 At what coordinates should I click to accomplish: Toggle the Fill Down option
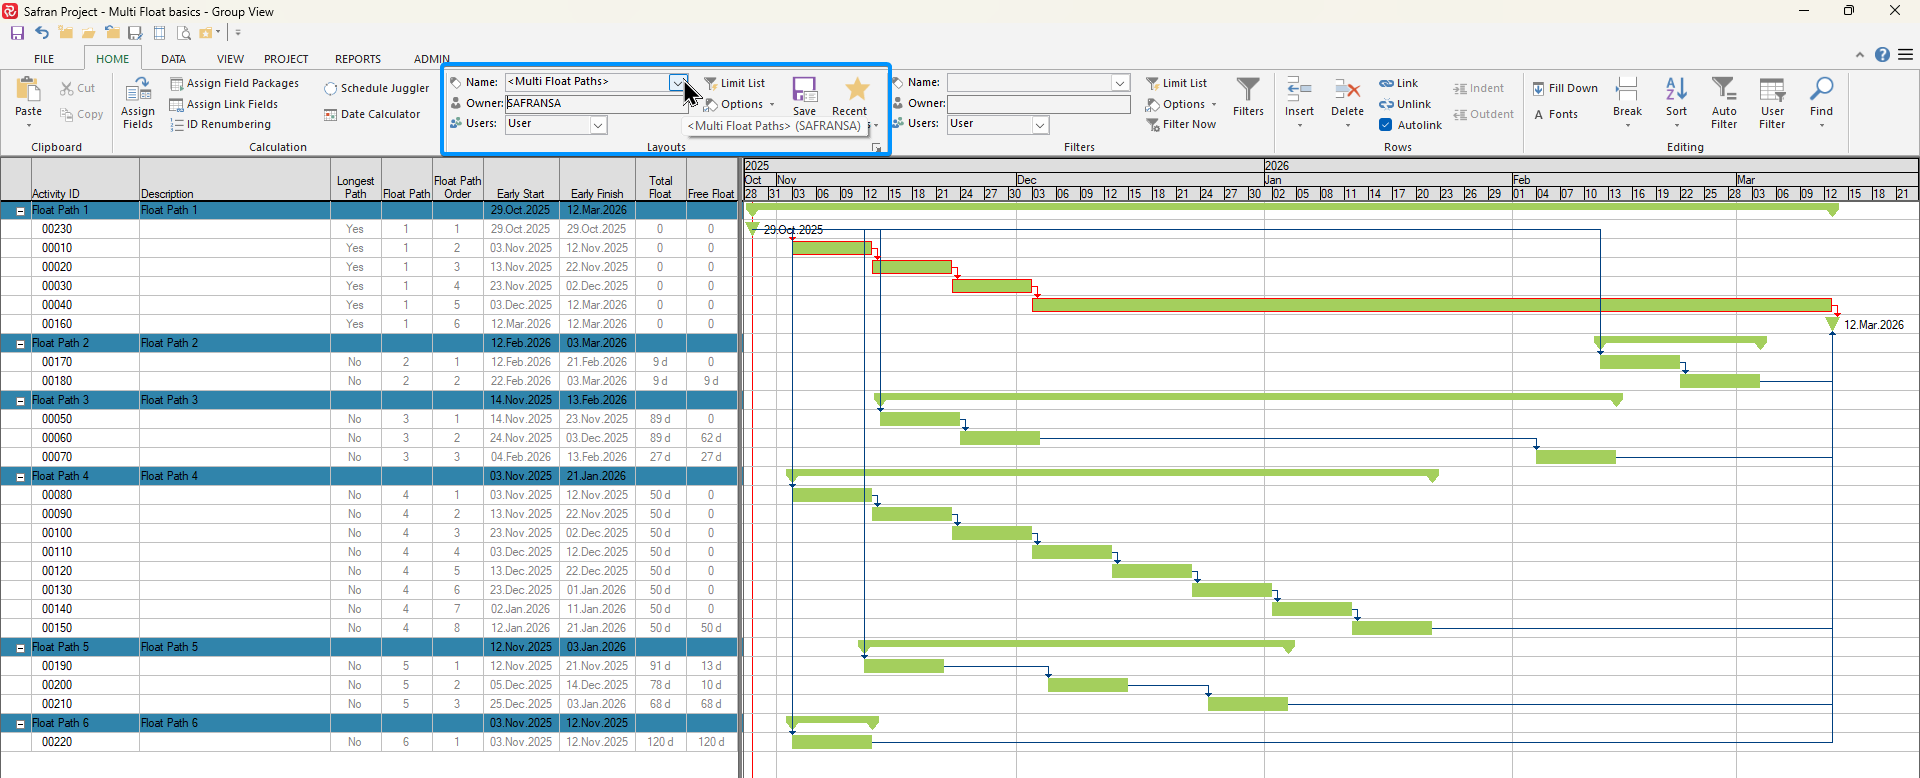click(1538, 89)
